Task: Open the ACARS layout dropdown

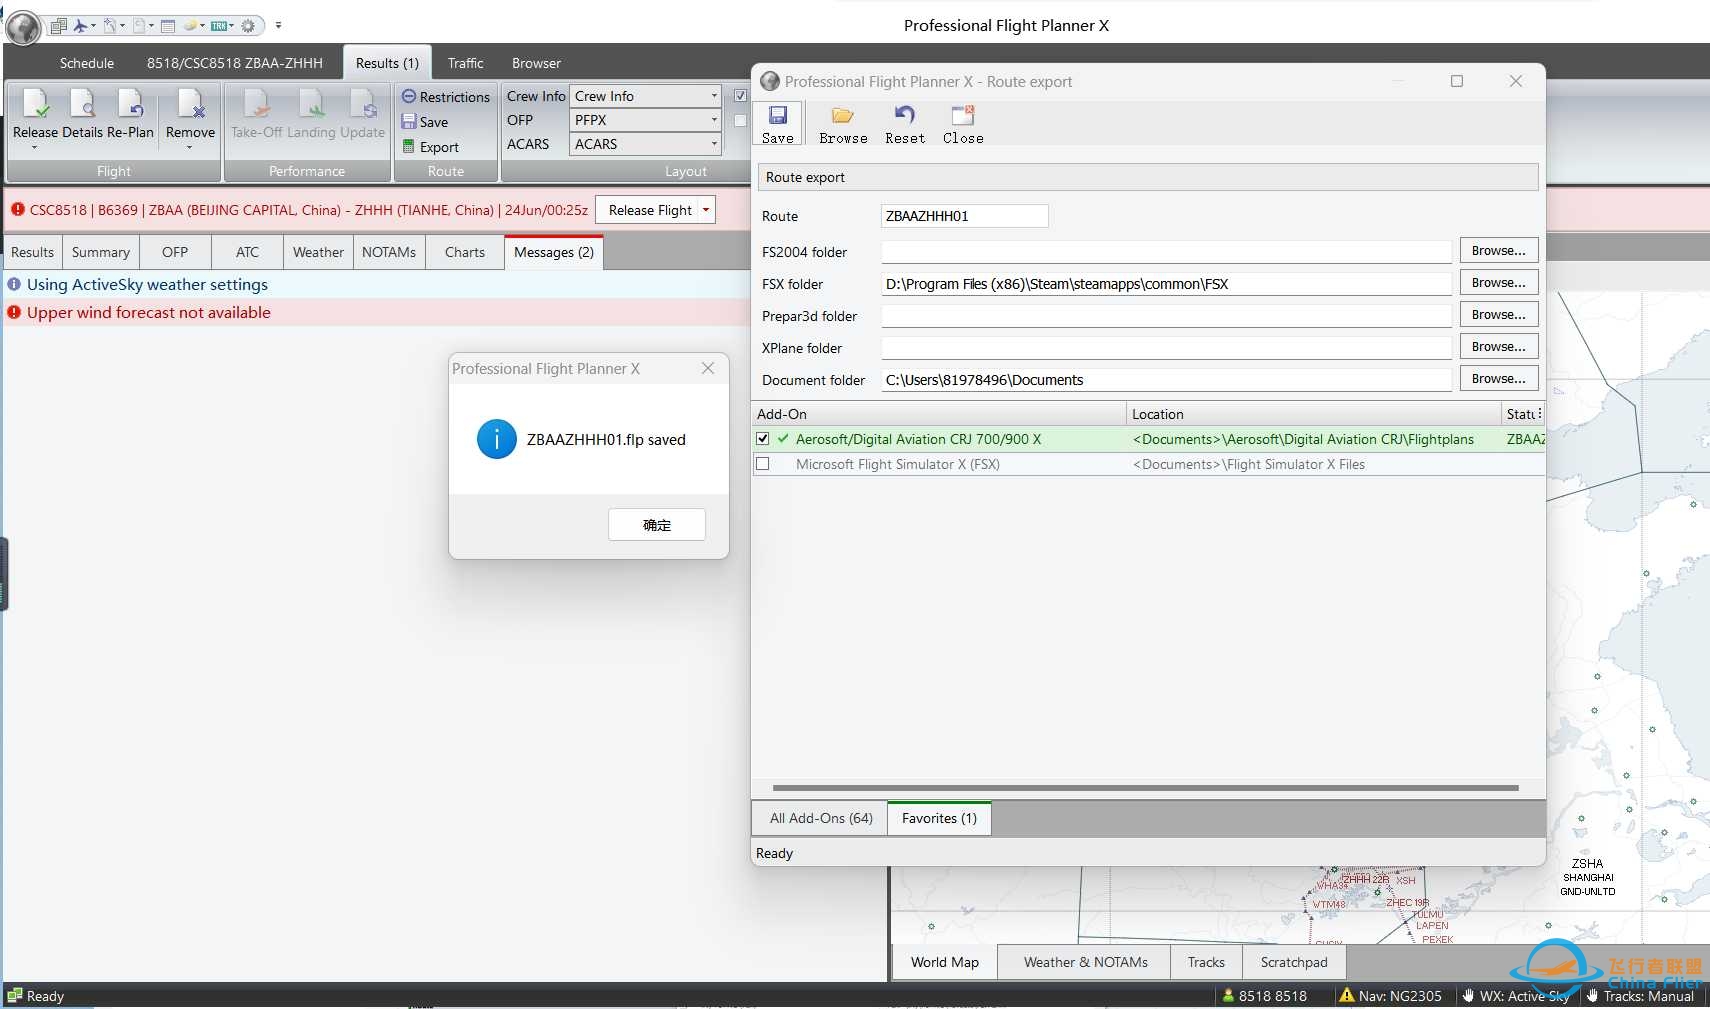Action: [x=645, y=144]
